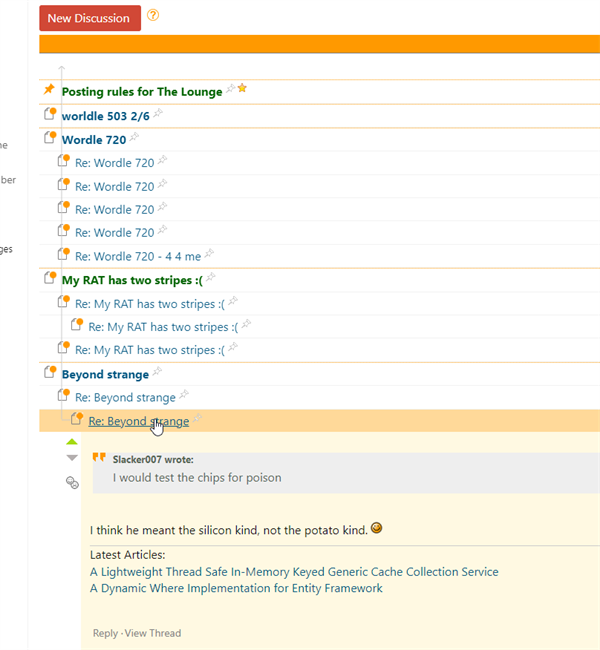Open the bold My RAT has two stripes :( thread
Image resolution: width=600 pixels, height=650 pixels.
[132, 281]
